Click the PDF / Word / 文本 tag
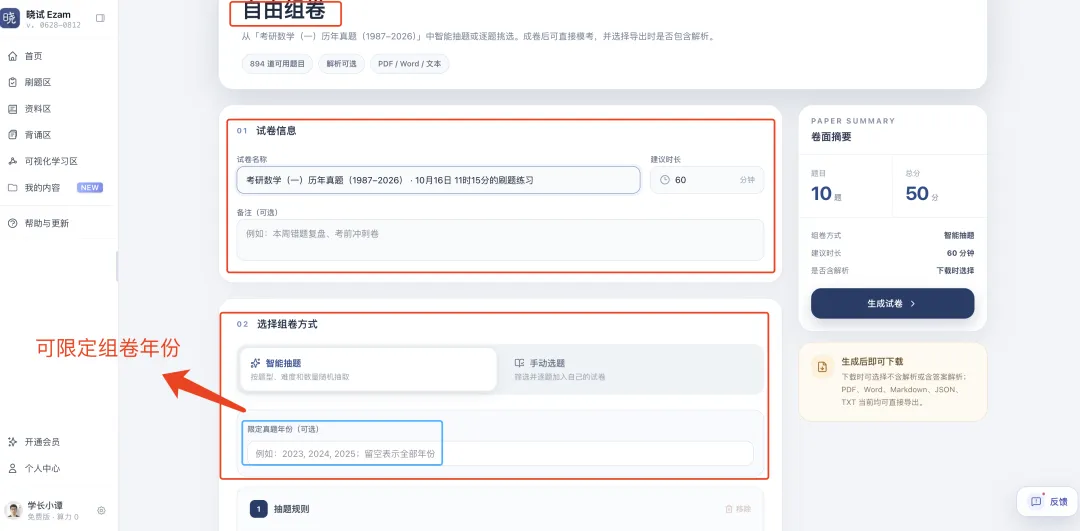The width and height of the screenshot is (1080, 531). point(410,64)
